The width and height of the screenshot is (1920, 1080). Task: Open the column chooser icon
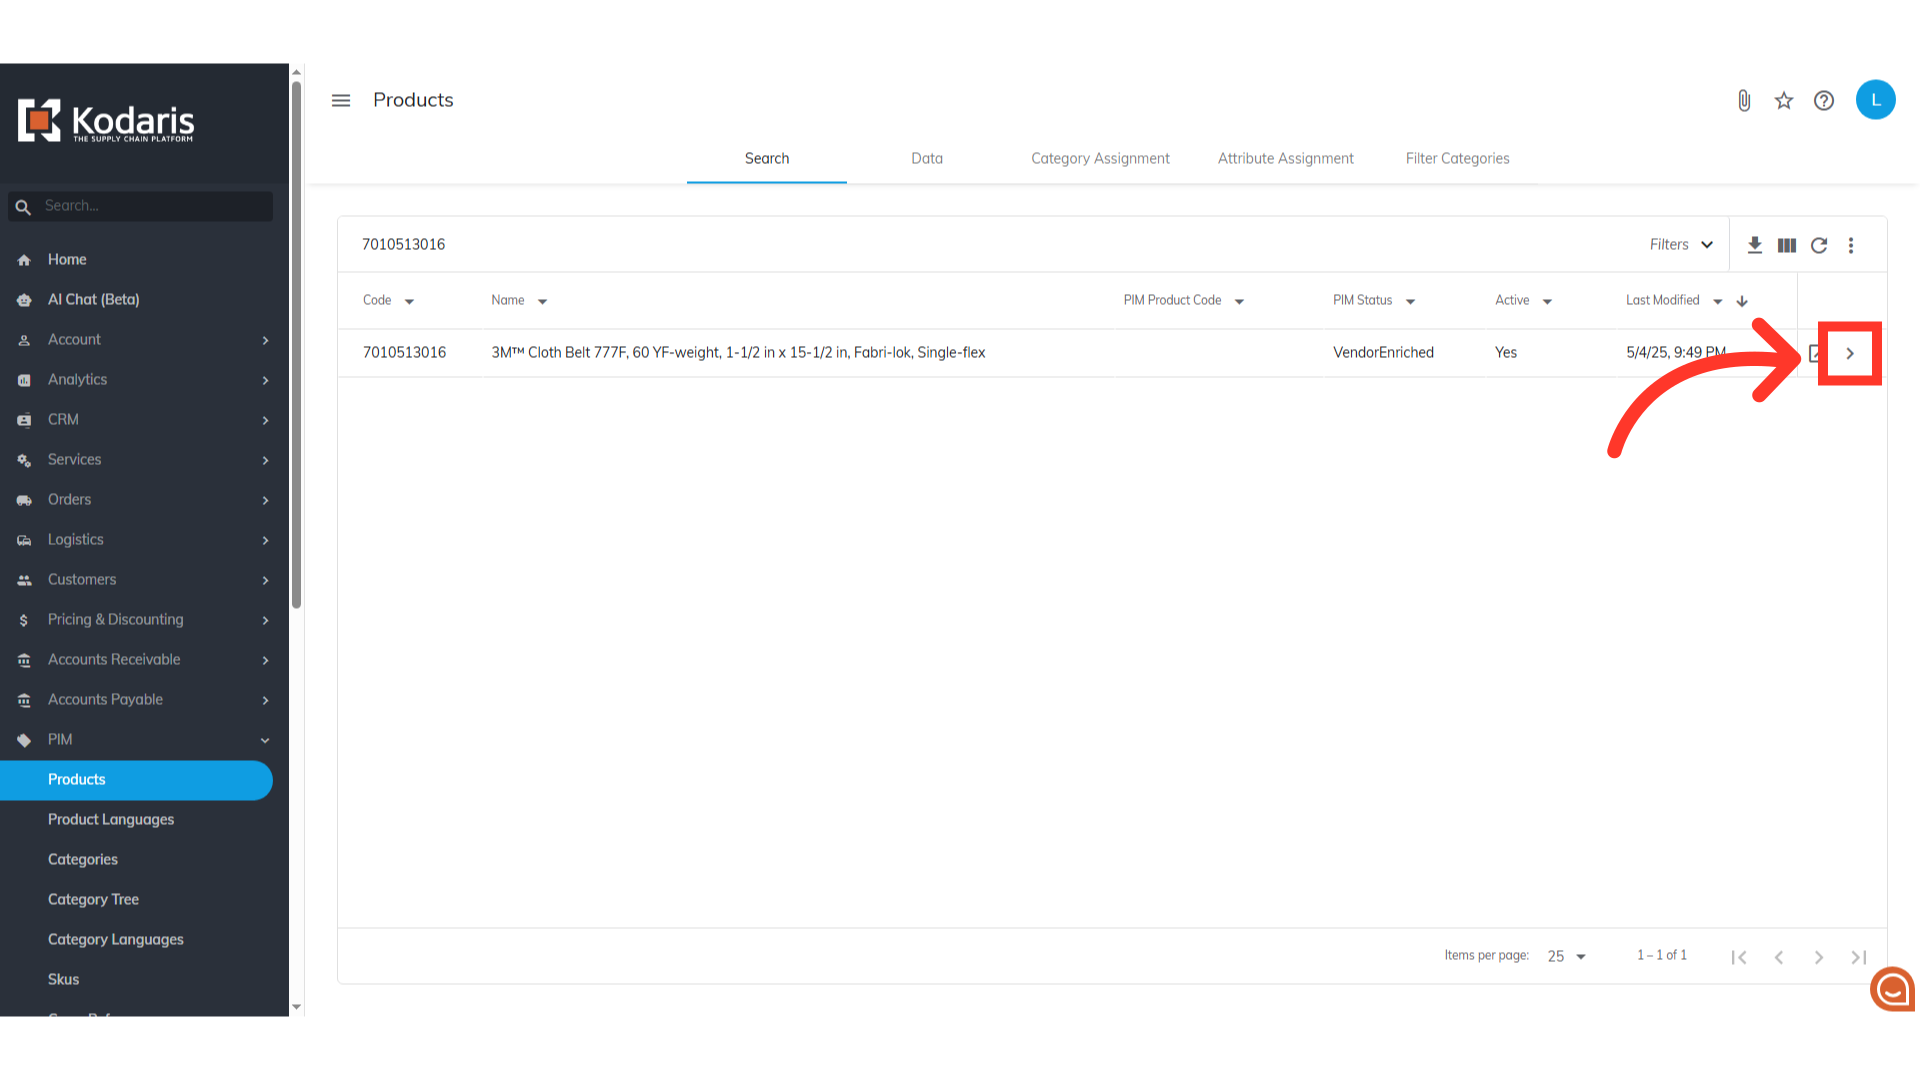coord(1787,245)
